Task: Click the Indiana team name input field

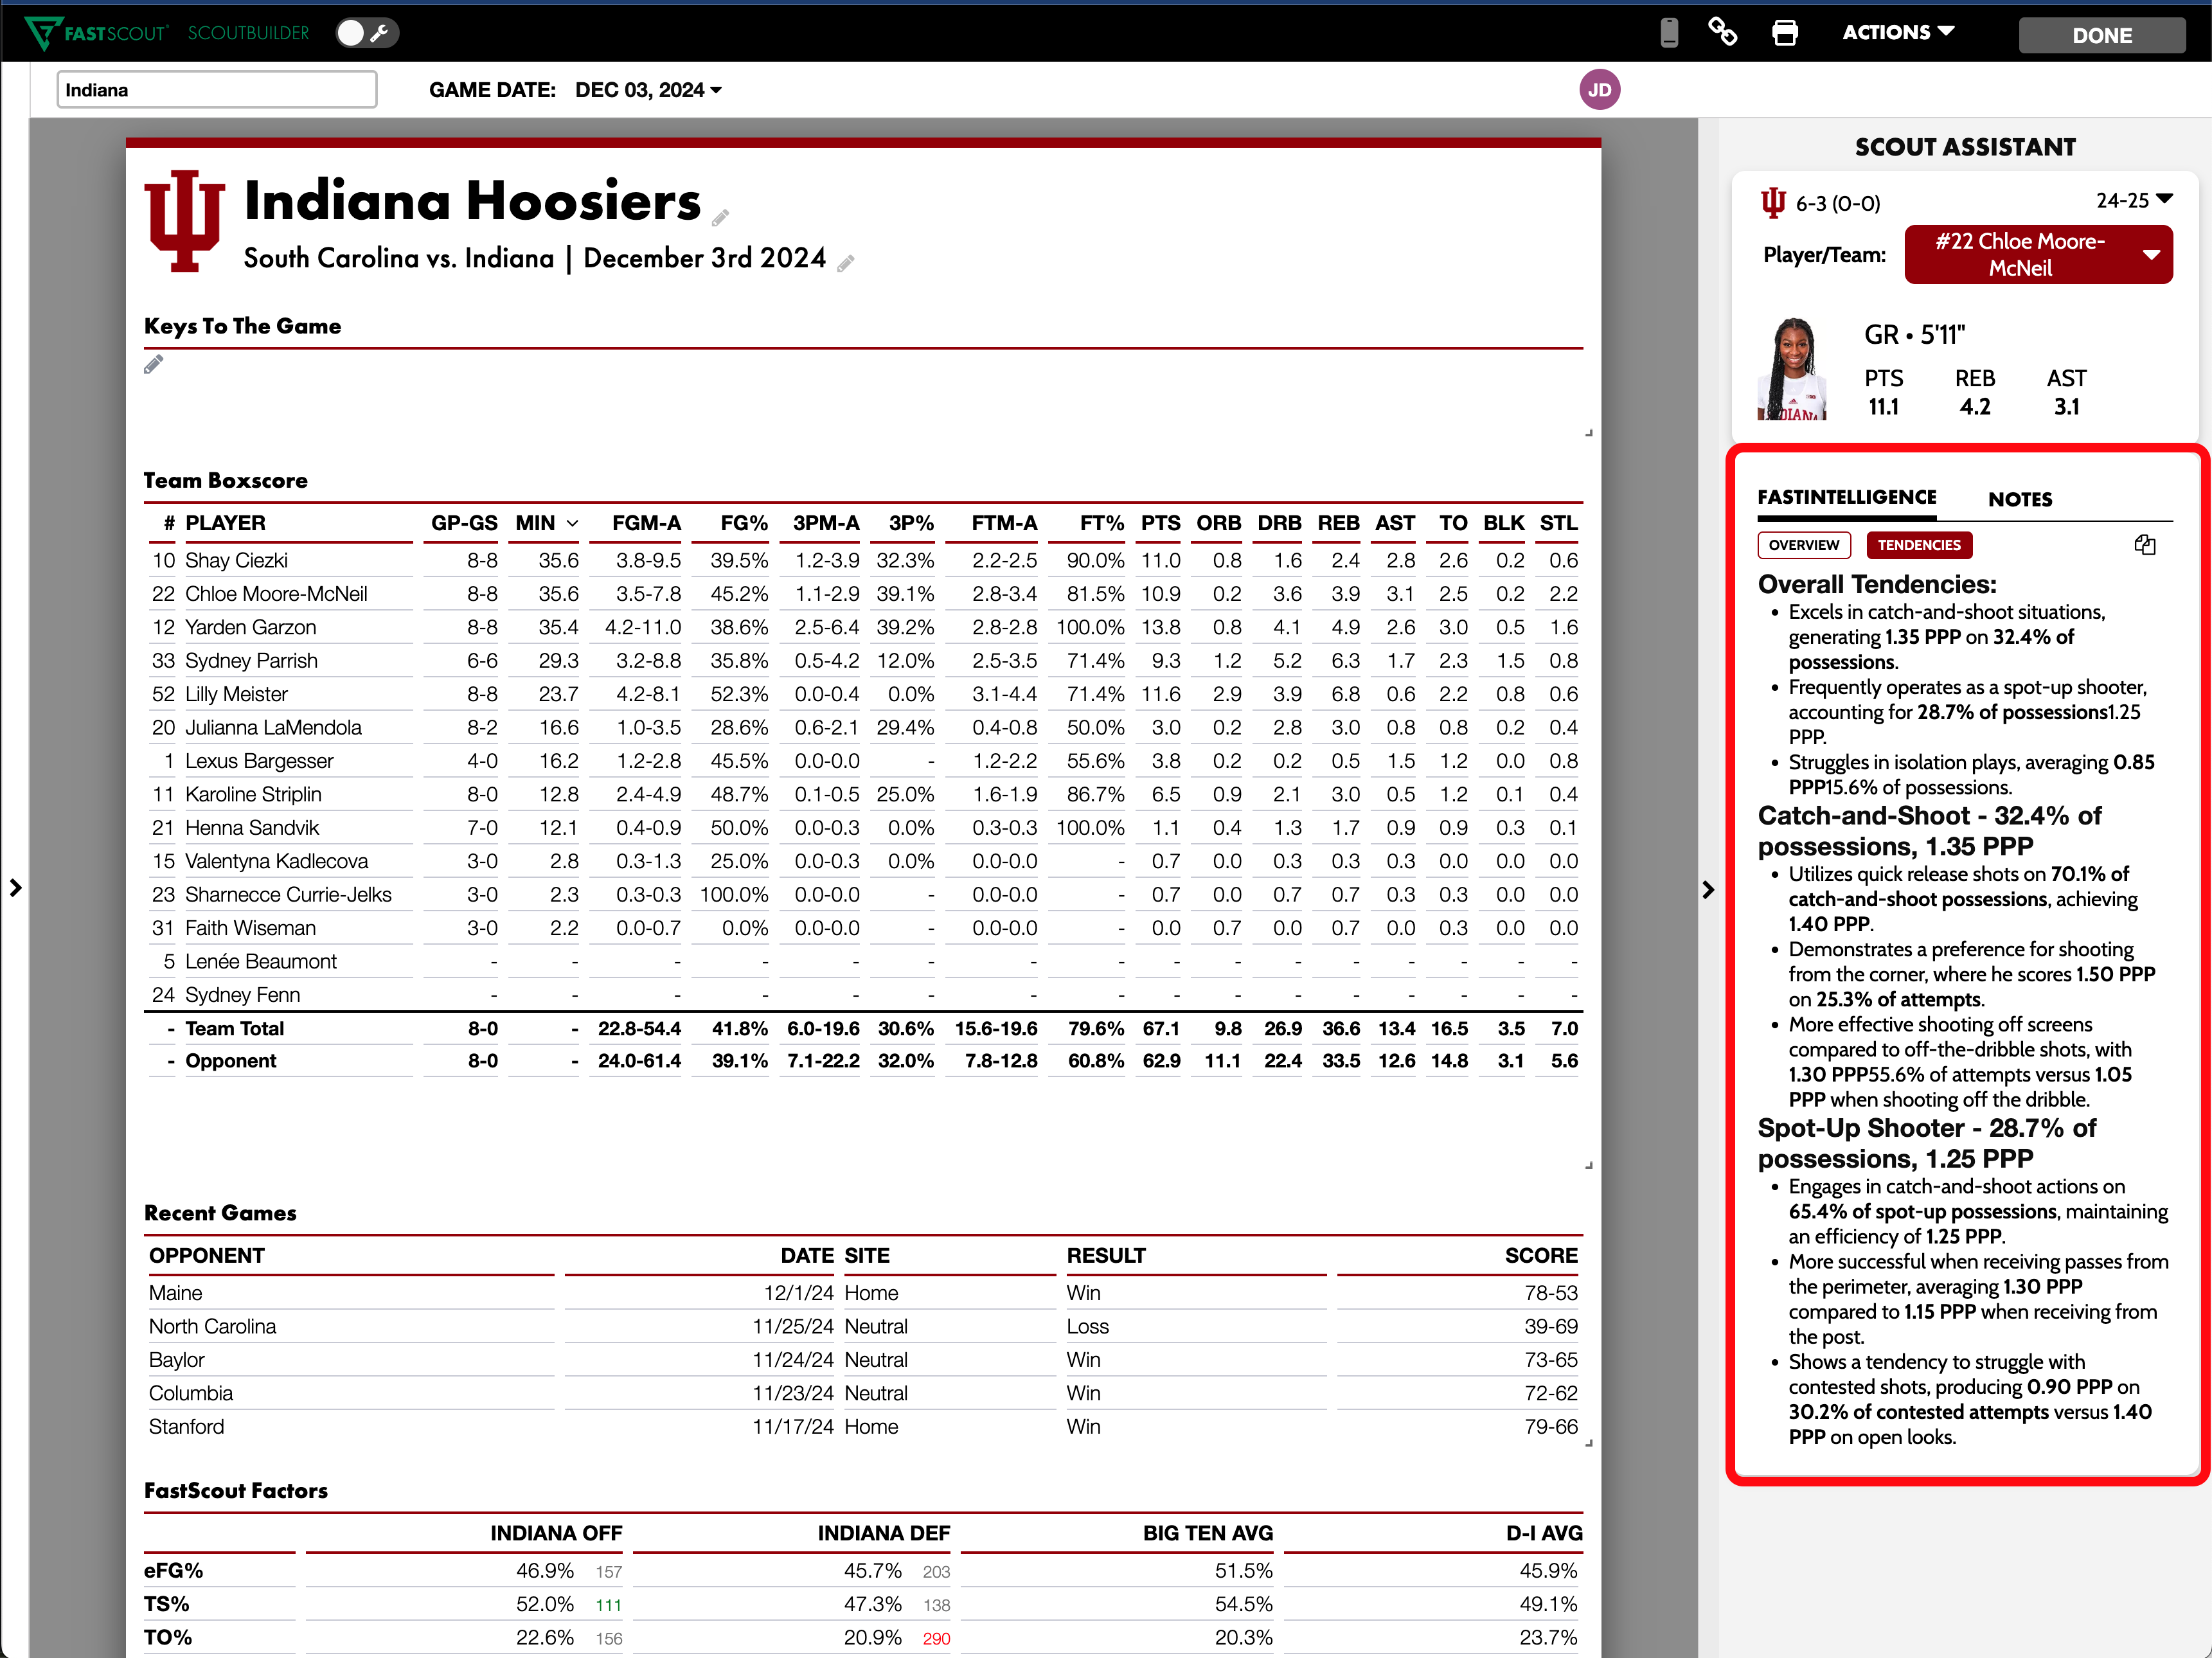Action: pos(217,90)
